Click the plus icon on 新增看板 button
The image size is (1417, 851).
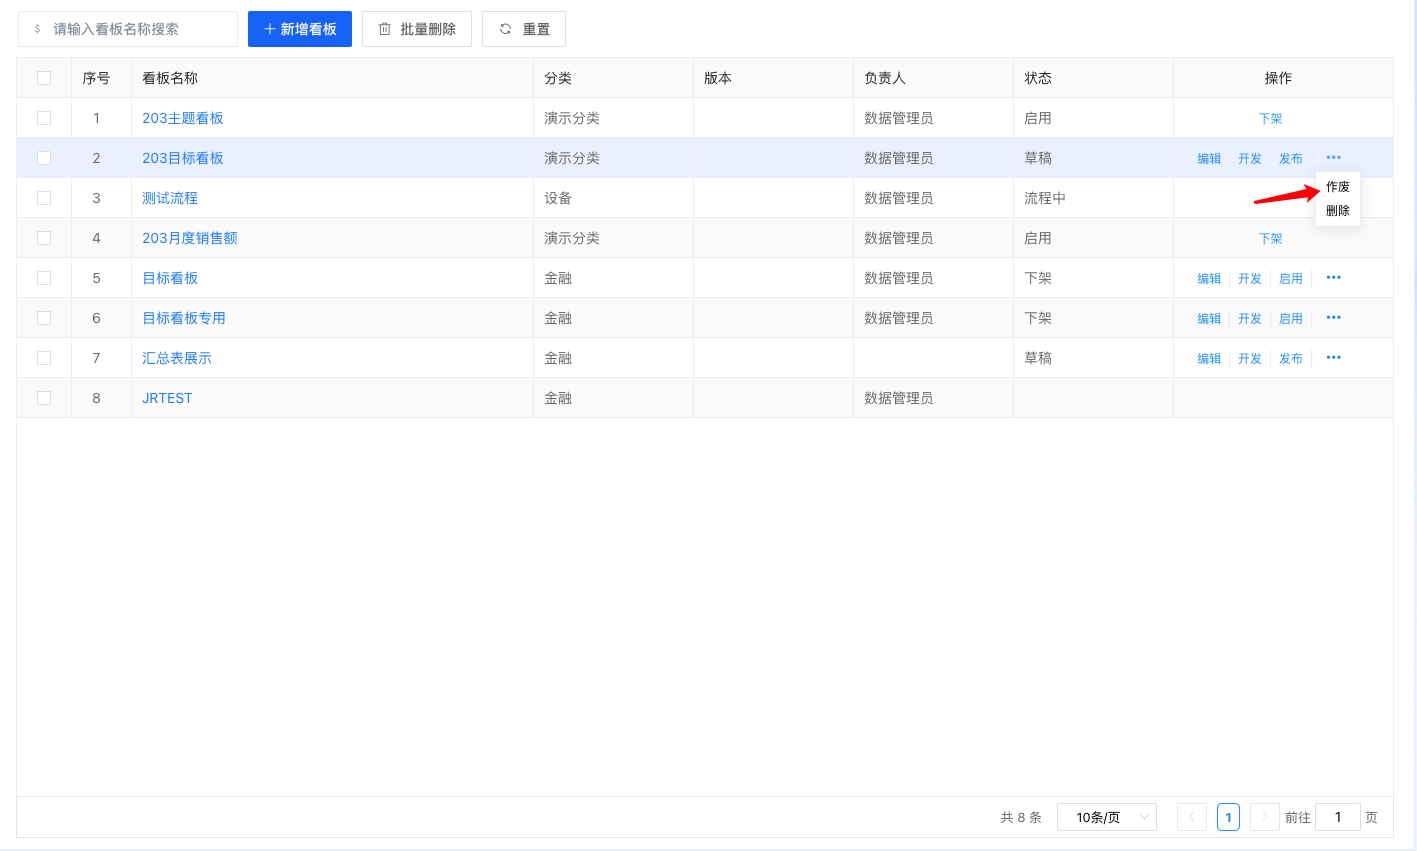point(269,29)
